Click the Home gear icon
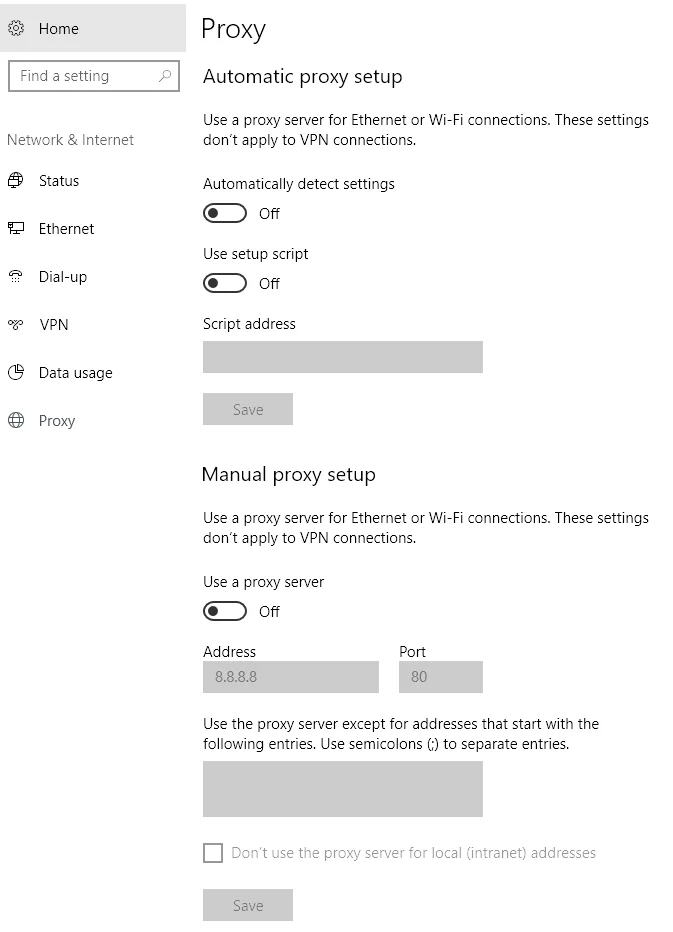Screen dimensions: 673x932 coord(16,28)
